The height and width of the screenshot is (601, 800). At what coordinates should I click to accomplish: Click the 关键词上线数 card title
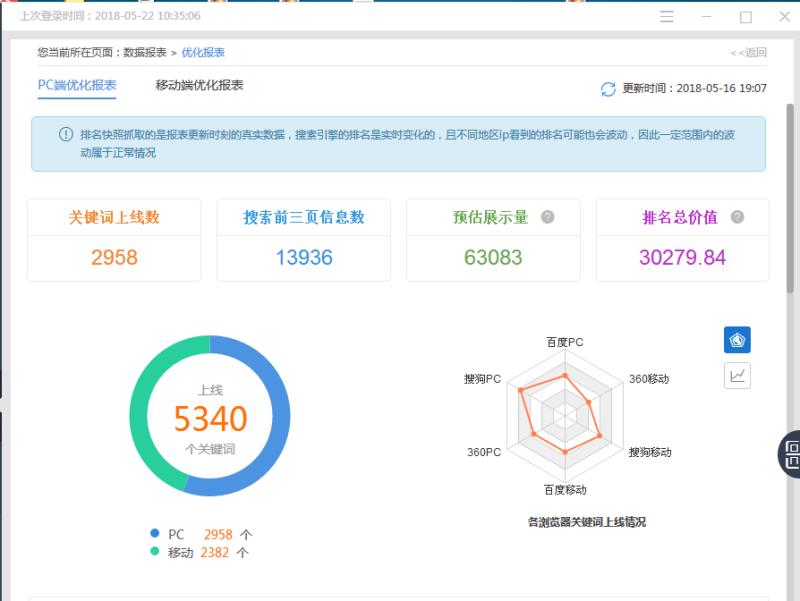pos(114,217)
